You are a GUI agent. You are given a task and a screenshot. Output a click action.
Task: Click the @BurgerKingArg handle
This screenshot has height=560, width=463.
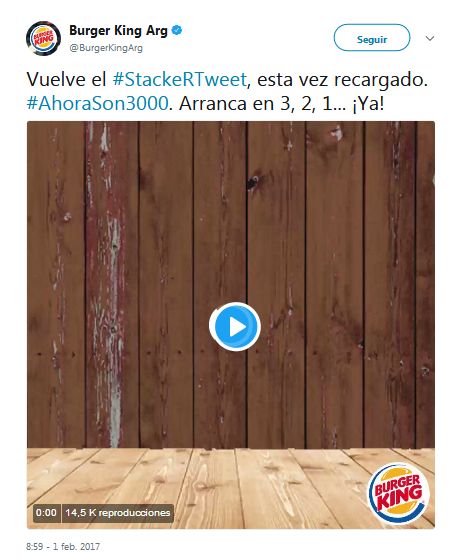coord(106,48)
